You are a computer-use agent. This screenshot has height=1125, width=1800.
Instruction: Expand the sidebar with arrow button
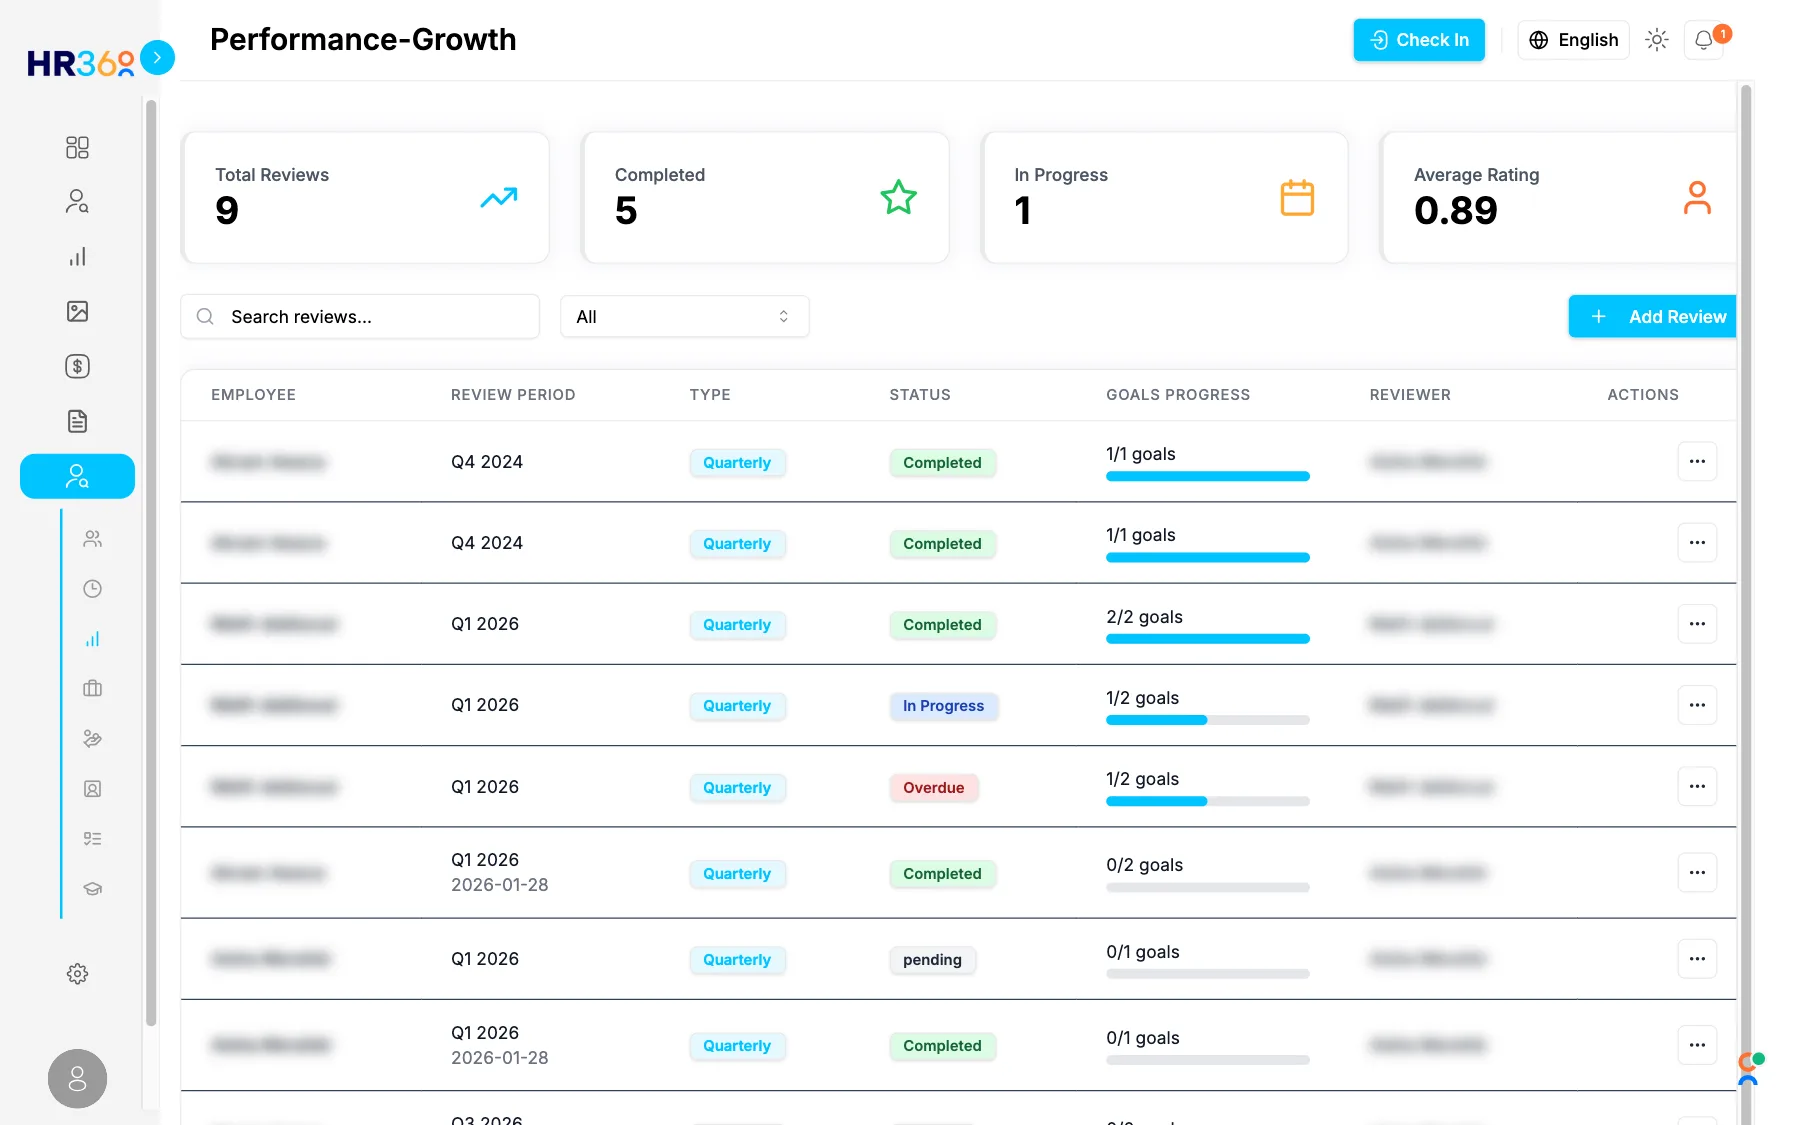(157, 58)
